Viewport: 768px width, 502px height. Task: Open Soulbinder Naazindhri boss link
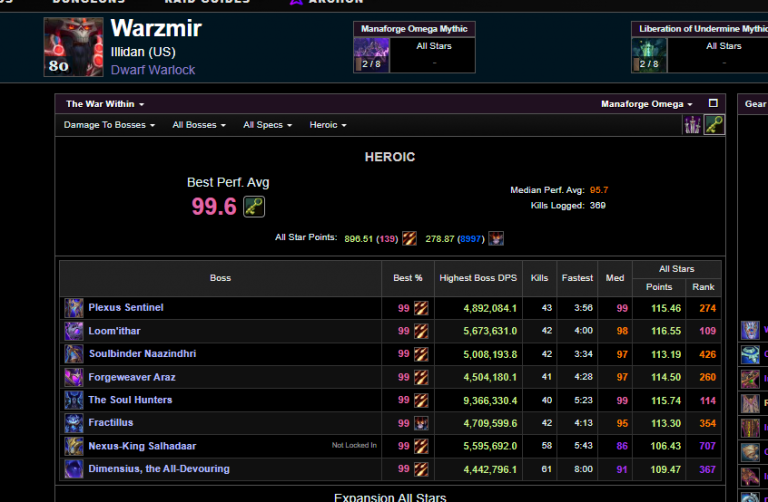coord(143,354)
